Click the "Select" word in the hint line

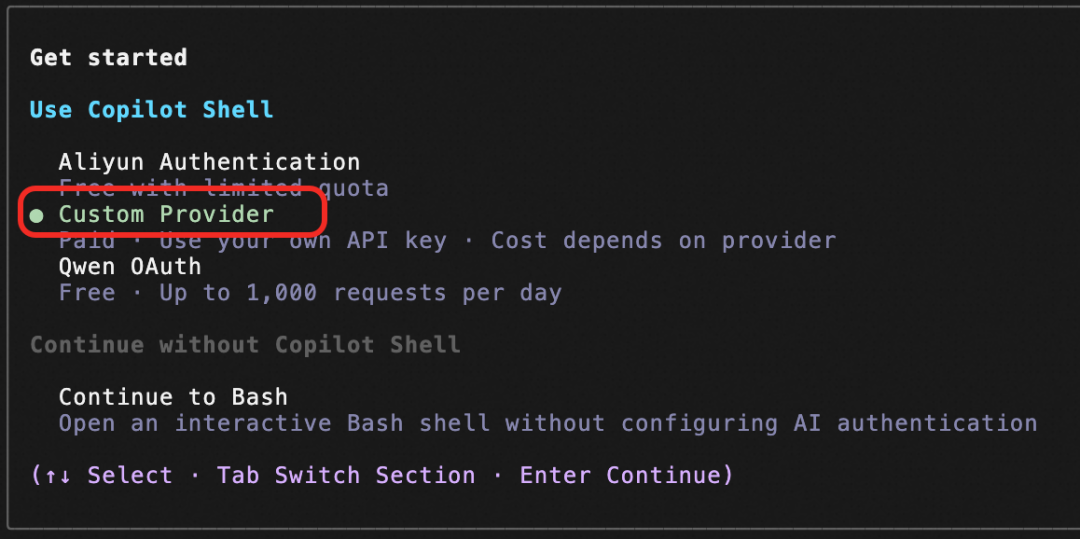[x=130, y=476]
